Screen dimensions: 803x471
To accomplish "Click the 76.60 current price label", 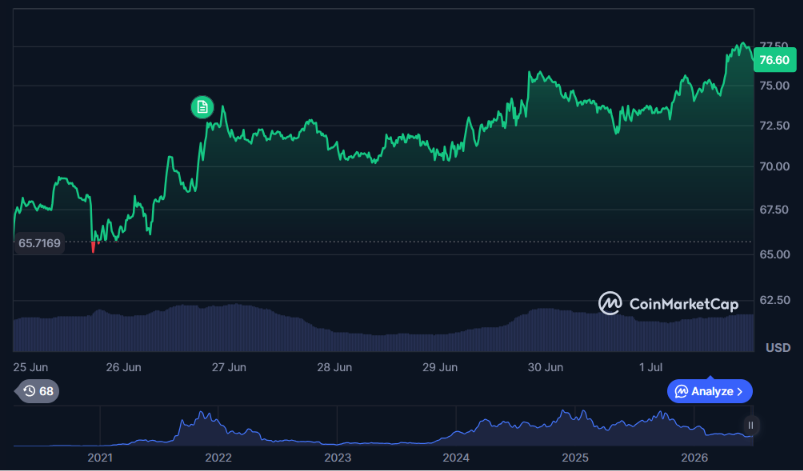I will (x=774, y=60).
